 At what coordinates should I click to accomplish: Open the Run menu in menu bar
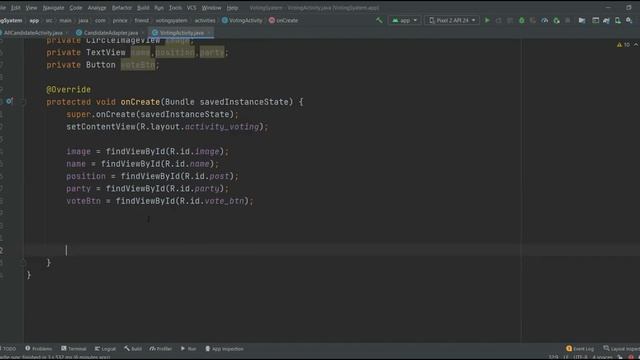[x=159, y=8]
